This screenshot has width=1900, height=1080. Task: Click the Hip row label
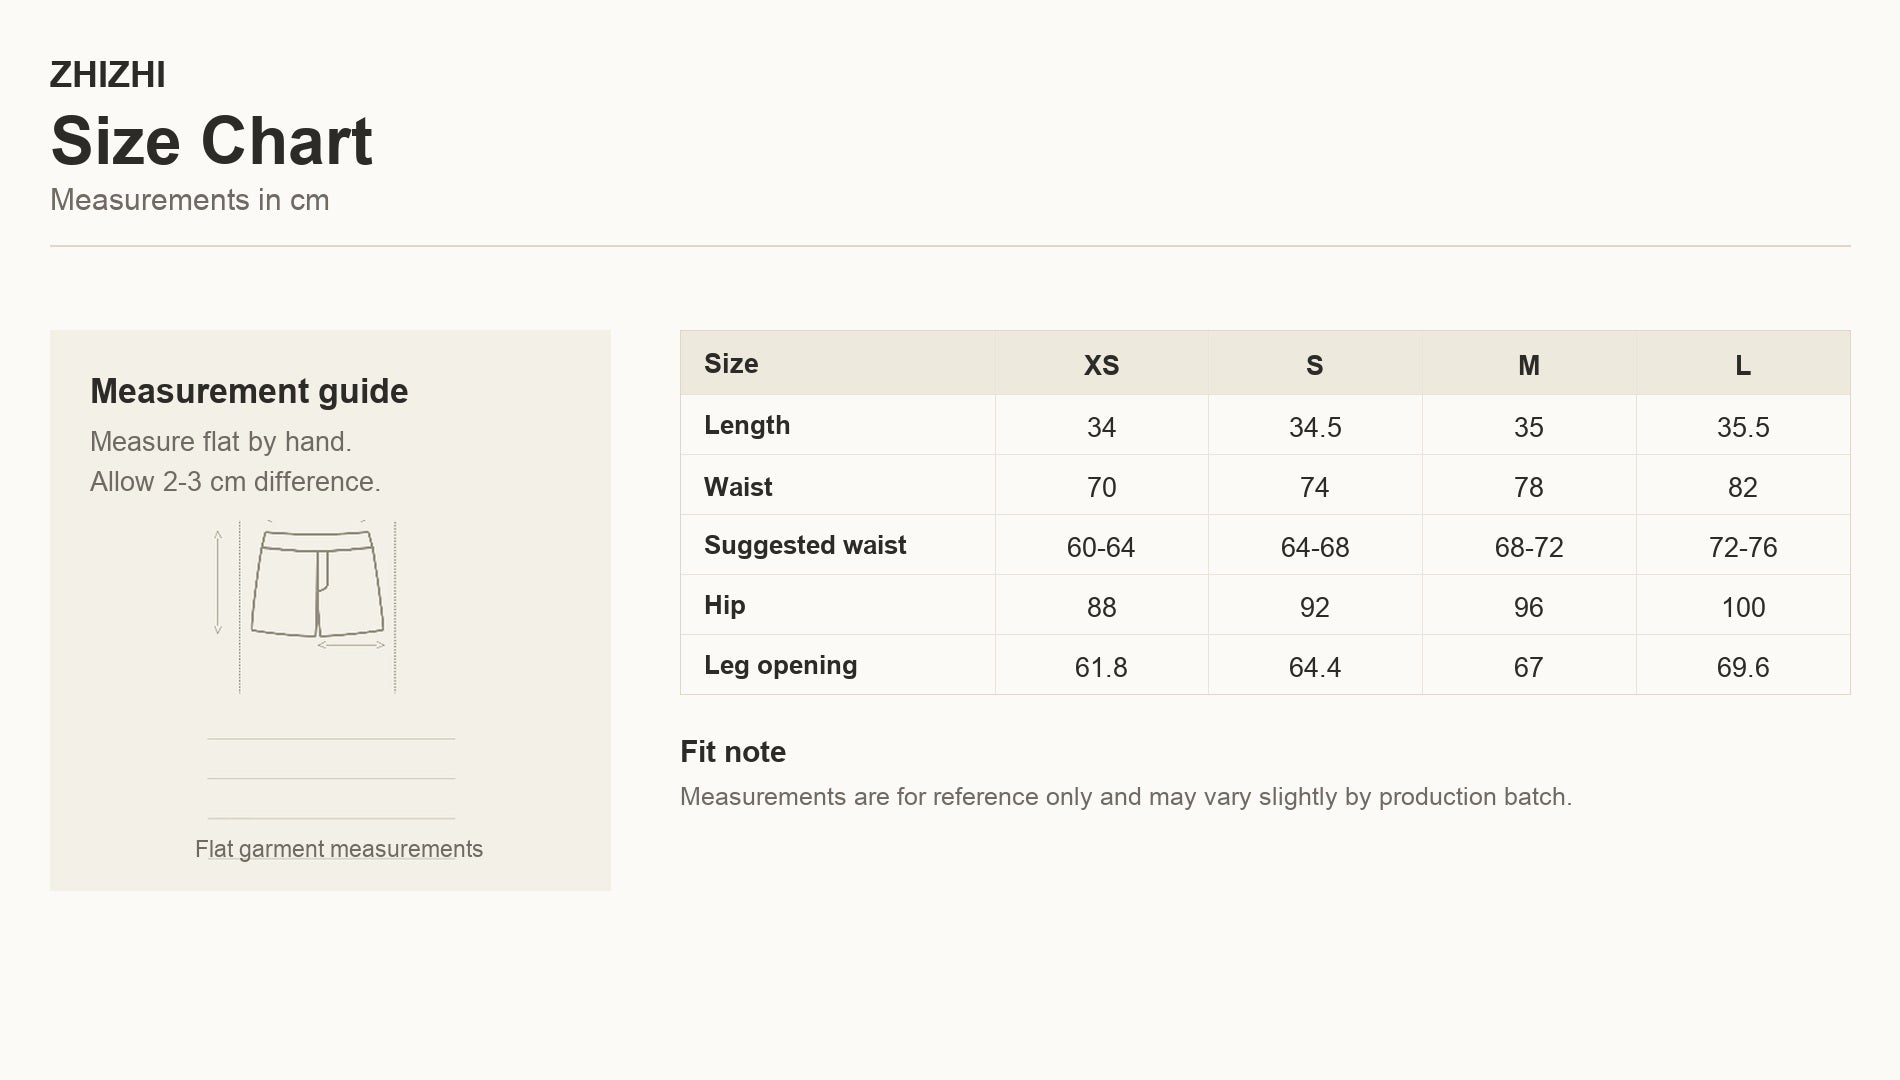(x=724, y=605)
